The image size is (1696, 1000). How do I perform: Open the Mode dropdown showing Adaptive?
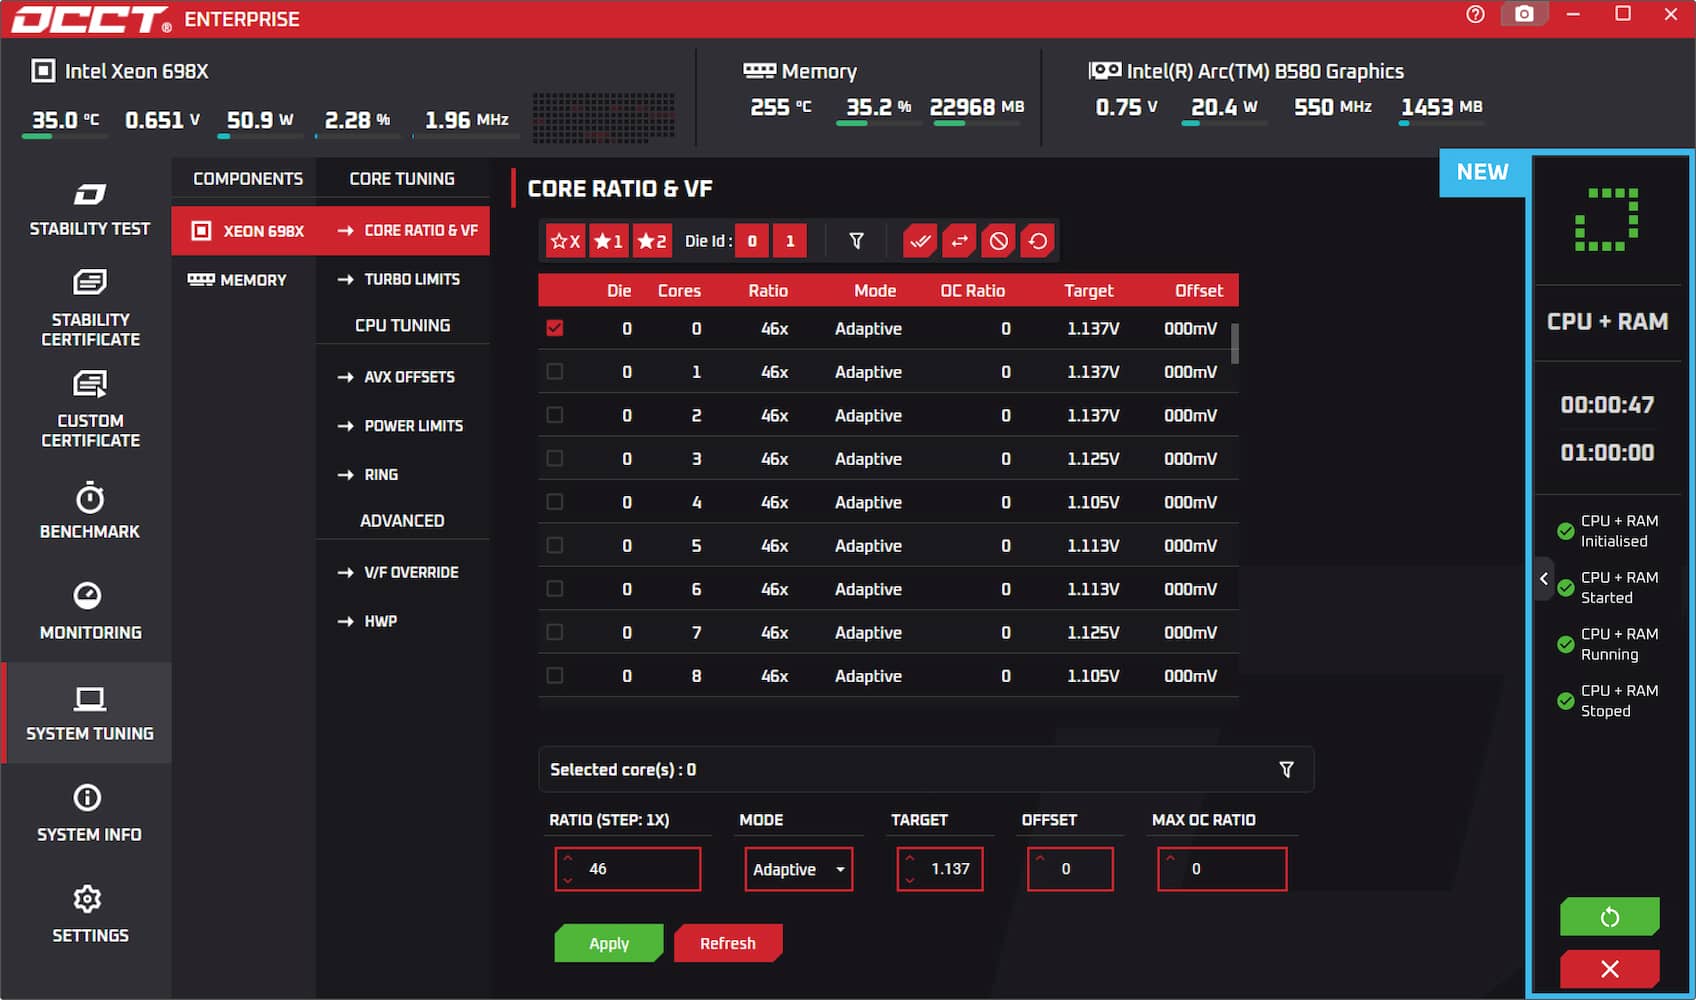click(797, 869)
